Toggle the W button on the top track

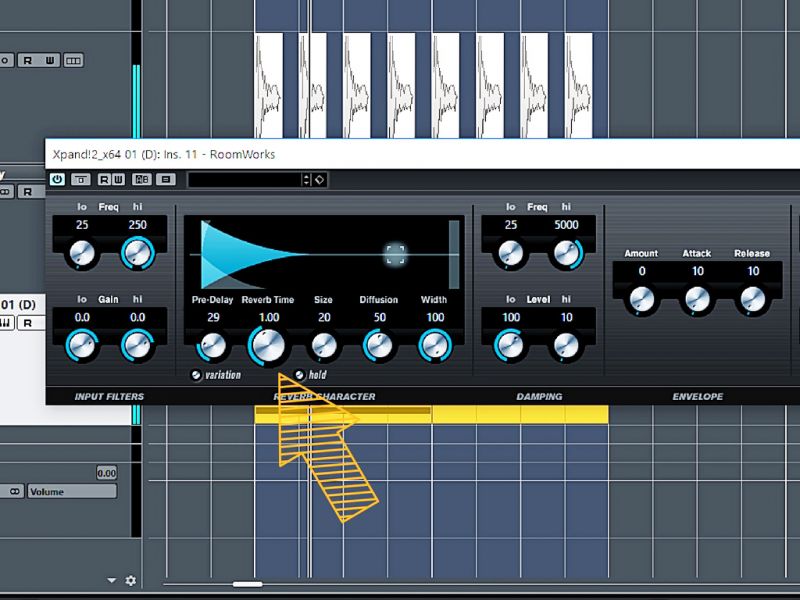click(50, 60)
